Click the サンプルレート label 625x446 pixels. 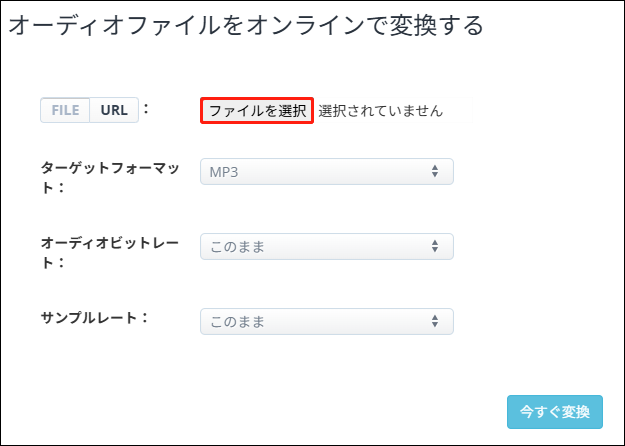pyautogui.click(x=94, y=317)
